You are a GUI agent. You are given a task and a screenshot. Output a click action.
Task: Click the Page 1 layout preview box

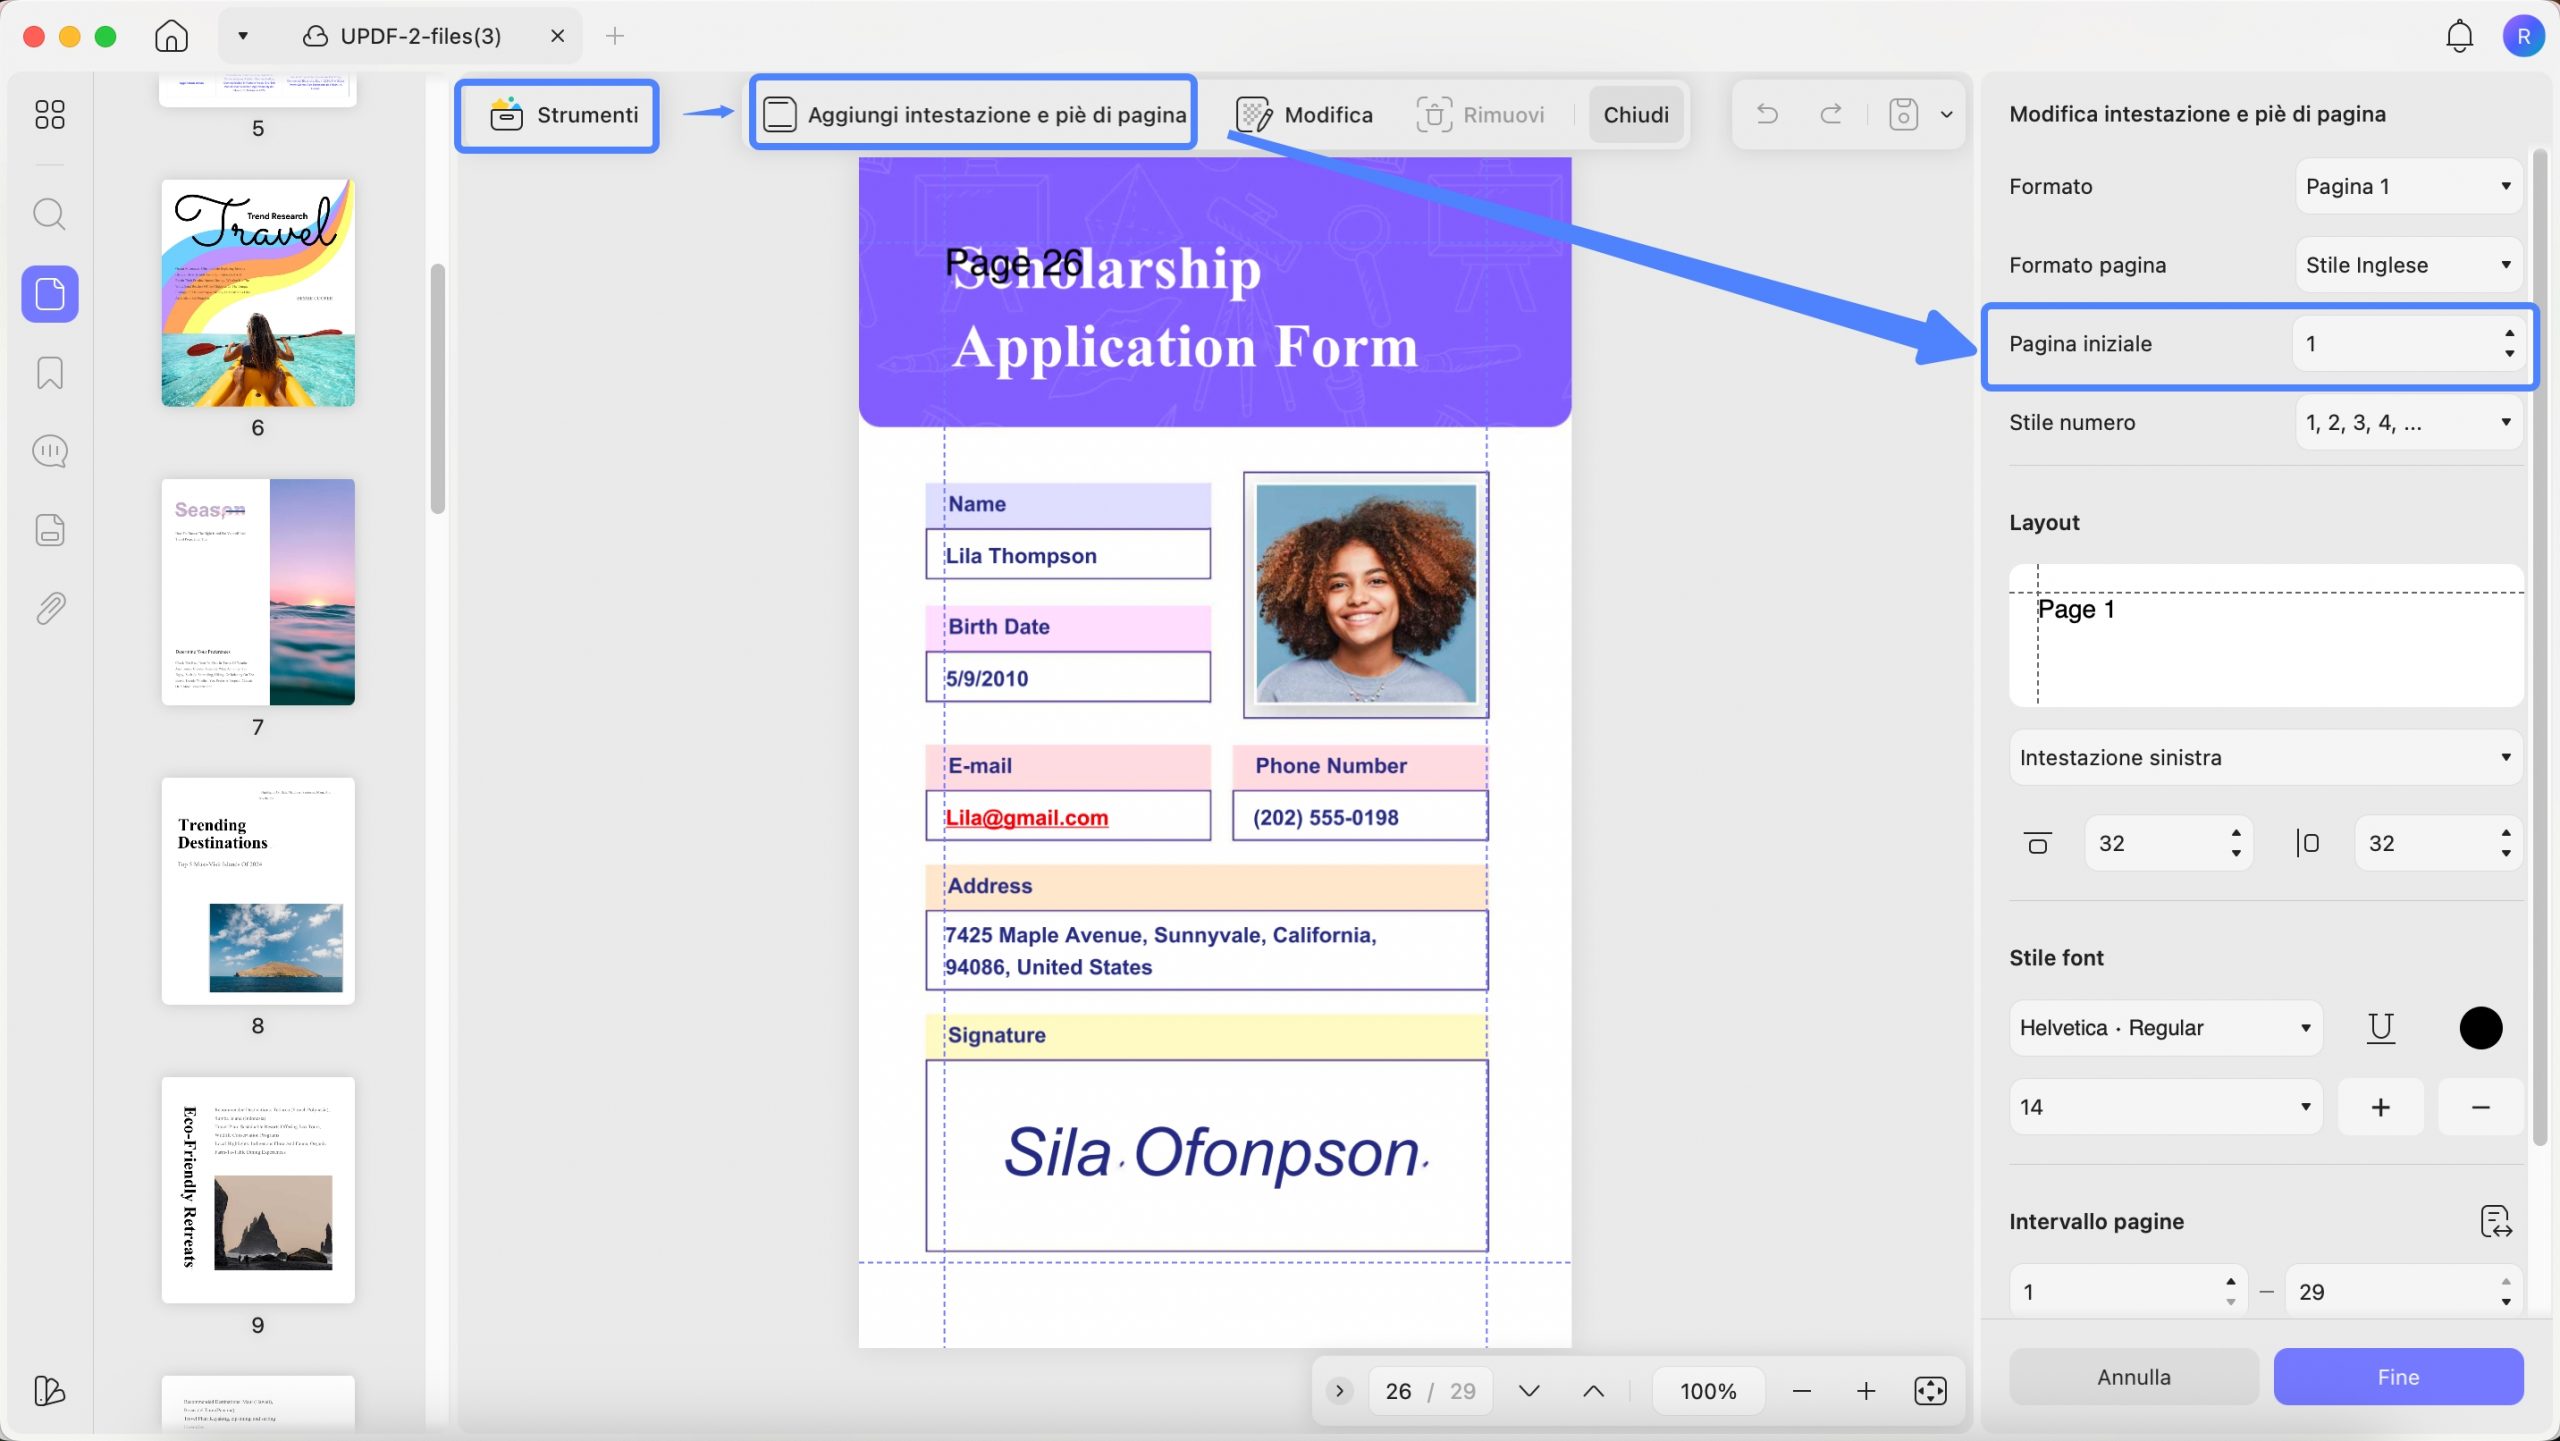(x=2266, y=636)
